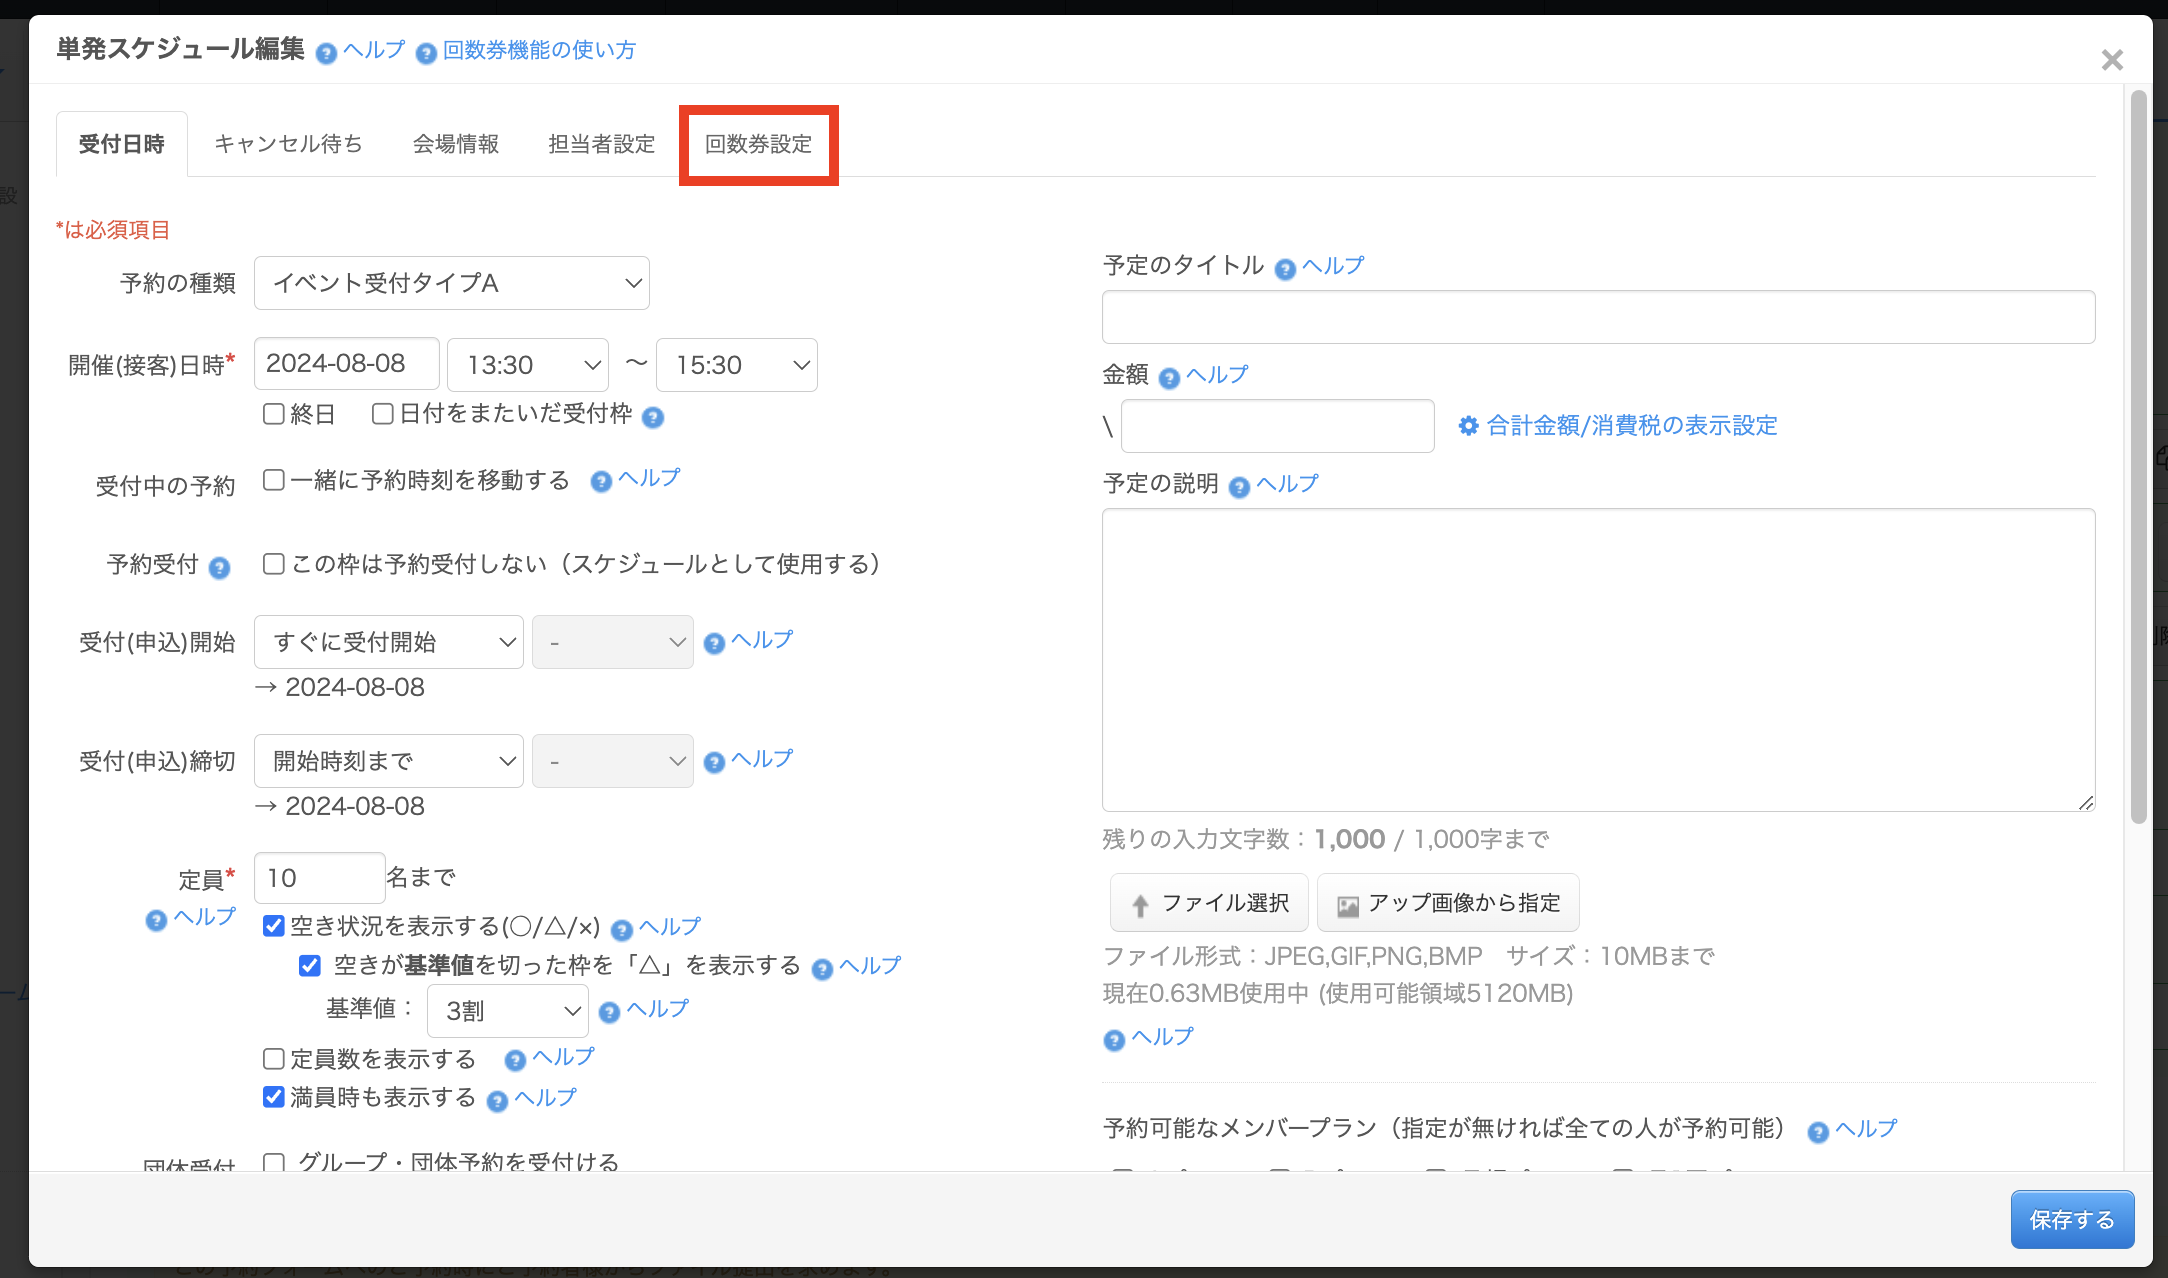Viewport: 2168px width, 1278px height.
Task: Open 予約の種類 dropdown イベント受付タイプA
Action: click(x=451, y=283)
